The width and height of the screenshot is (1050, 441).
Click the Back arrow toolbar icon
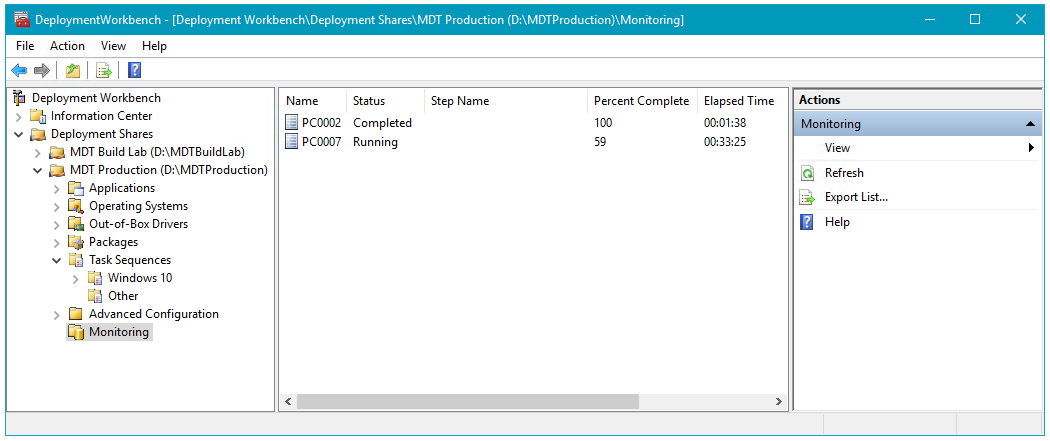tap(18, 70)
